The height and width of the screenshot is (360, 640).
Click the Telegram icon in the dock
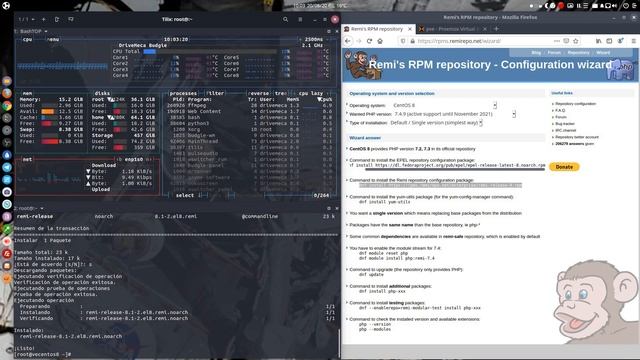click(7, 167)
